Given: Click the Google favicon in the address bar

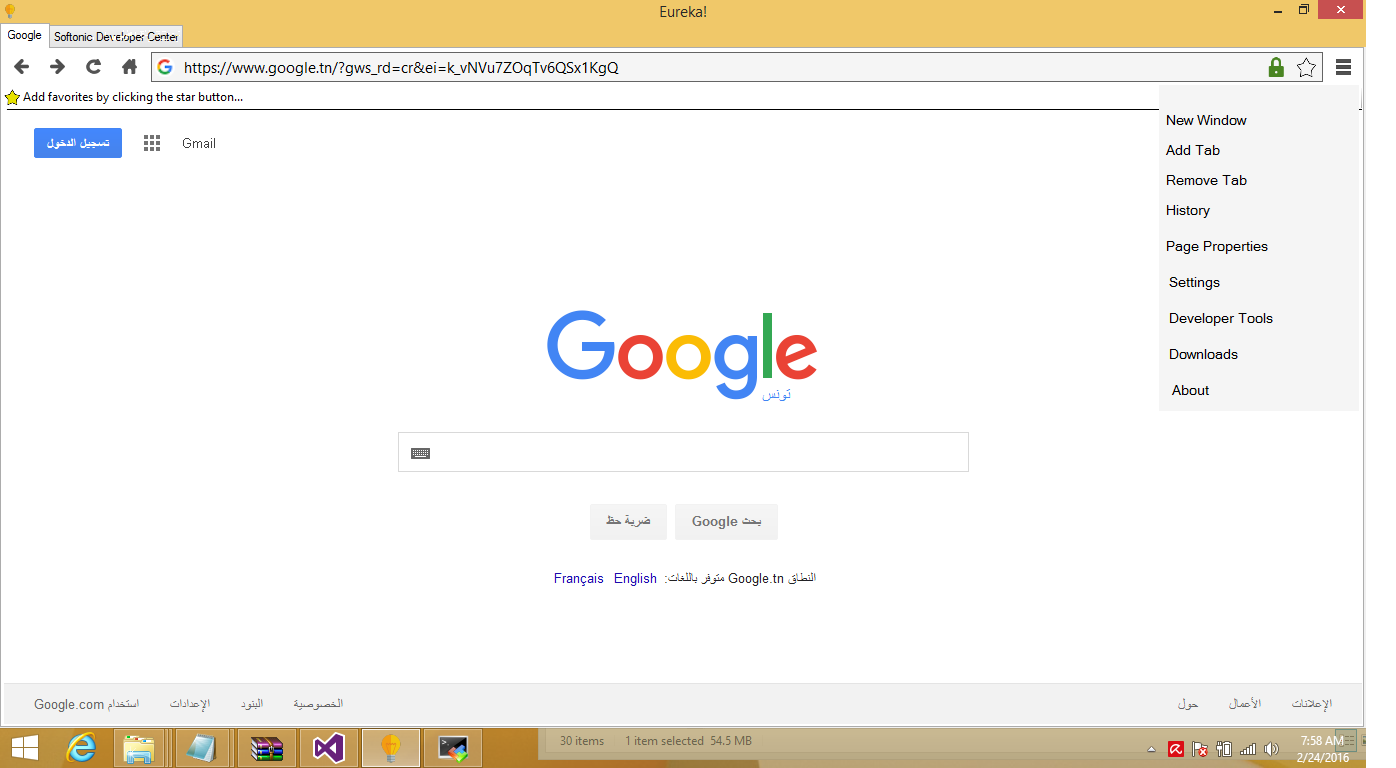Looking at the screenshot, I should pyautogui.click(x=166, y=68).
